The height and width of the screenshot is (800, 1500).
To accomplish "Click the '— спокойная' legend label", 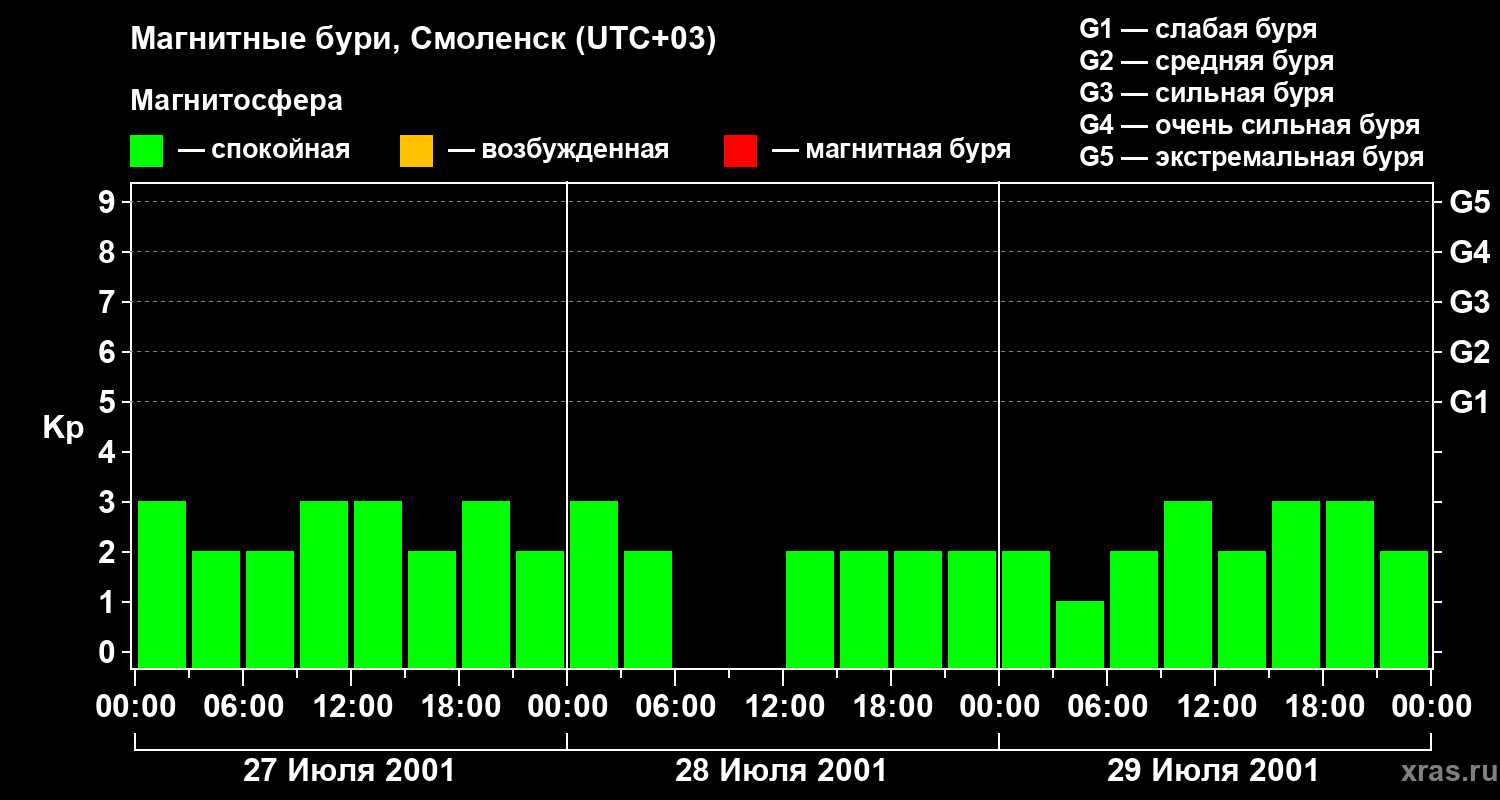I will pos(264,150).
